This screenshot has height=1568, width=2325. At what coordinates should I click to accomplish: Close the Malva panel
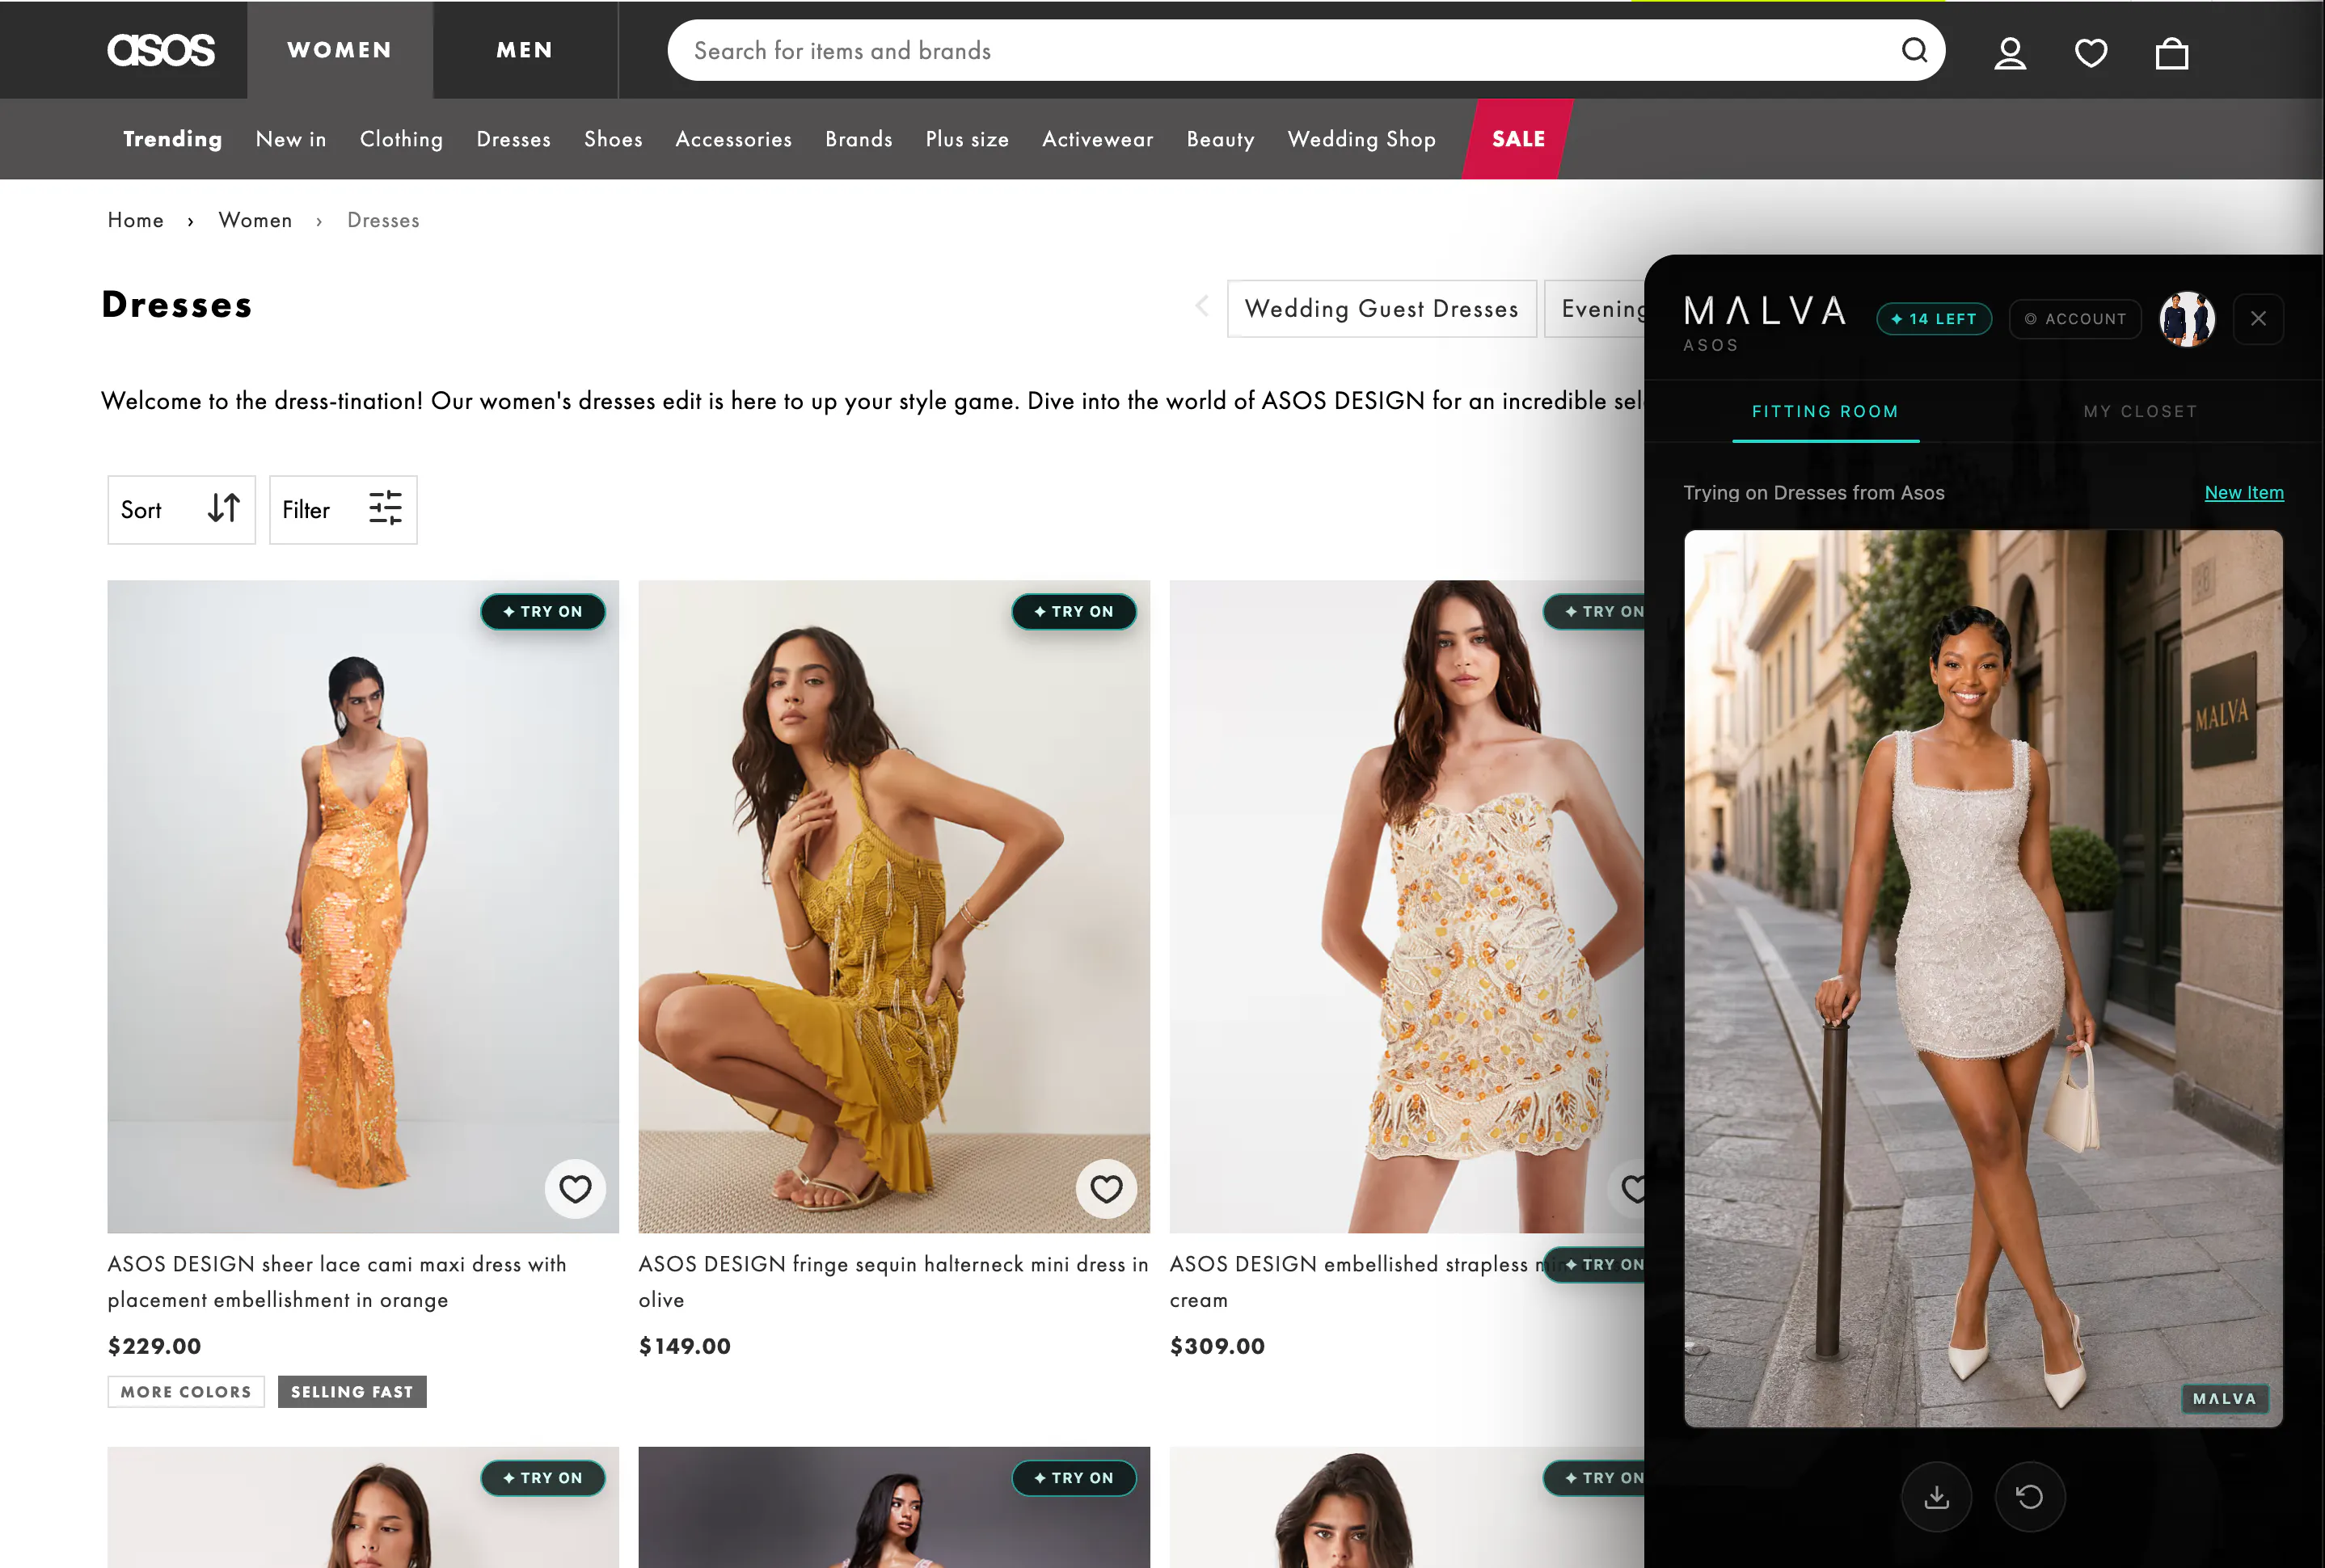(x=2258, y=319)
